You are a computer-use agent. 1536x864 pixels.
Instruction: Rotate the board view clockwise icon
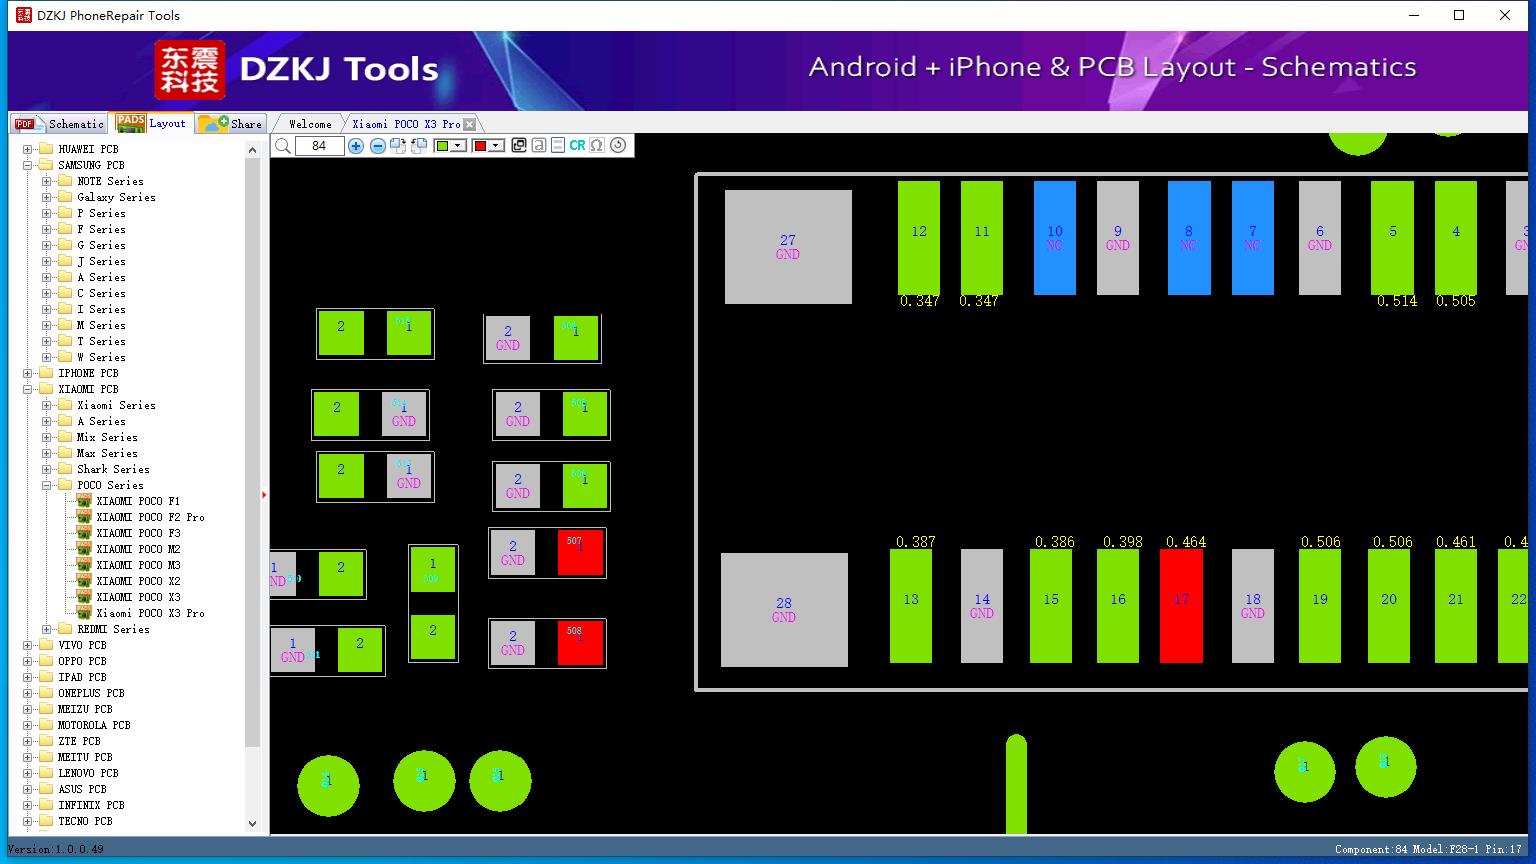[398, 146]
